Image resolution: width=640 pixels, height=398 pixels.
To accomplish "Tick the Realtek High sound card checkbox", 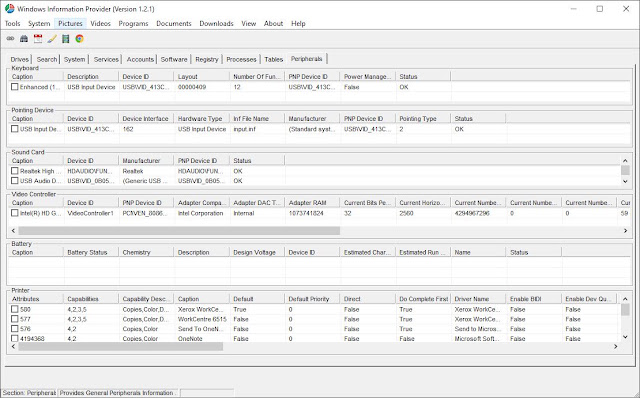I will 15,171.
